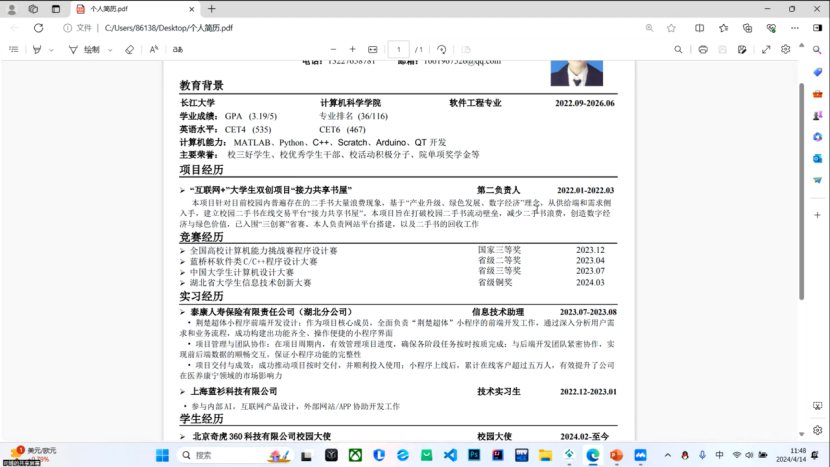
Task: Toggle the read aloud button
Action: pos(154,49)
